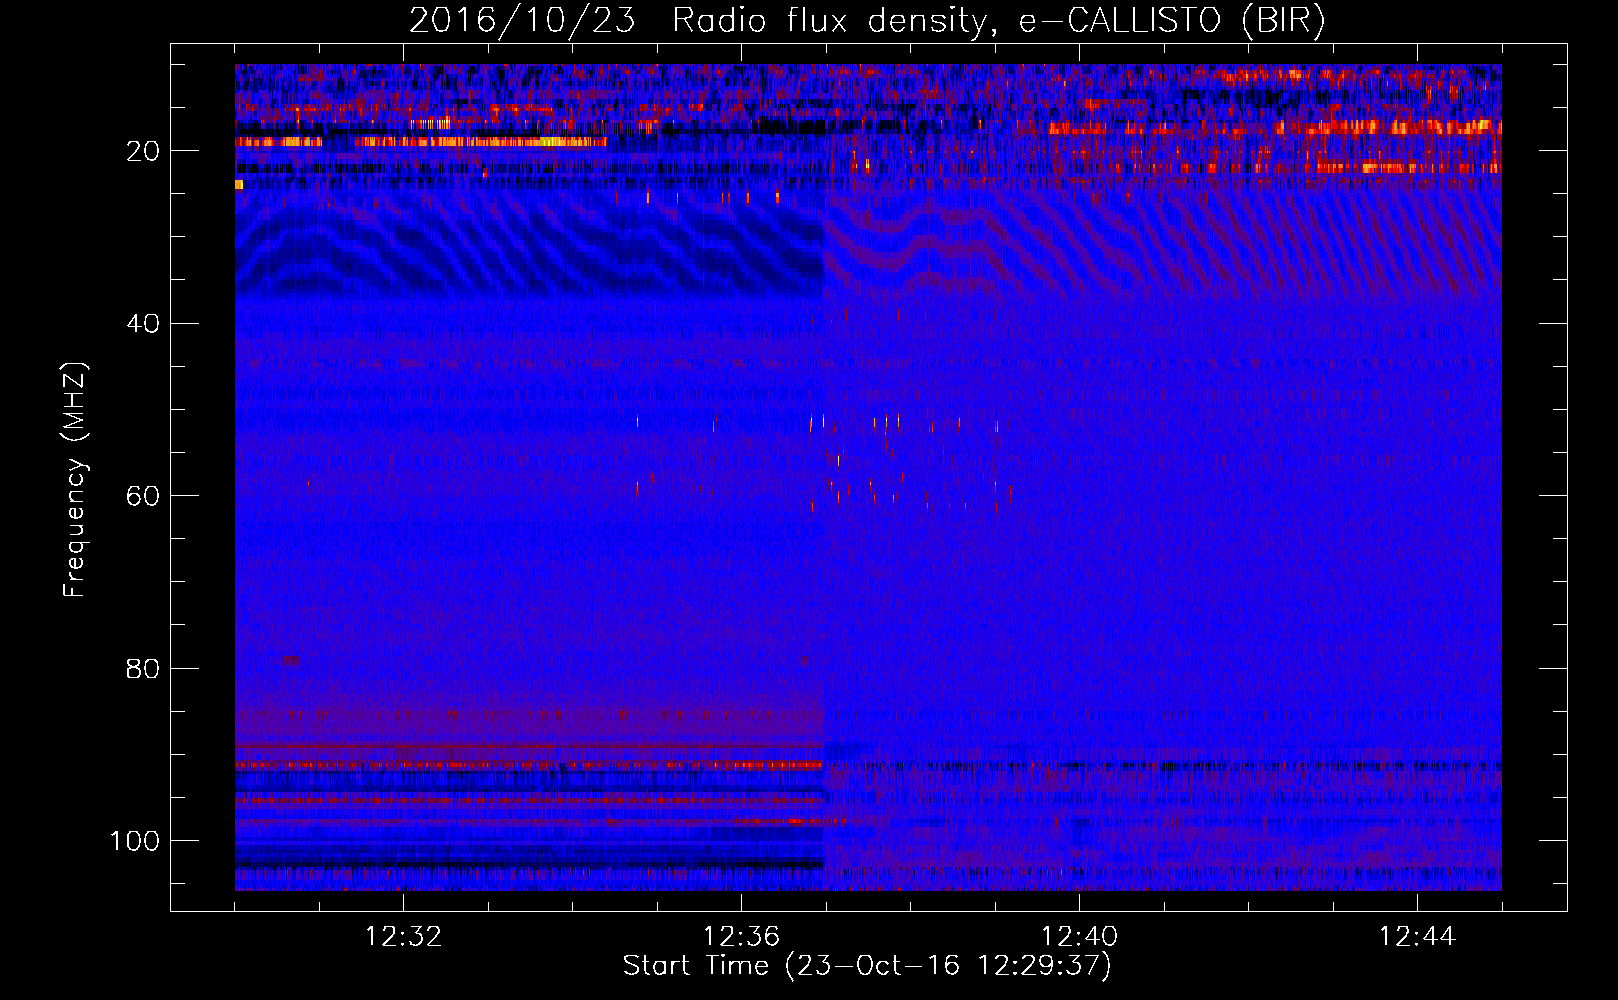Click the 12:44 time tick label
Viewport: 1618px width, 1000px height.
click(x=1417, y=937)
